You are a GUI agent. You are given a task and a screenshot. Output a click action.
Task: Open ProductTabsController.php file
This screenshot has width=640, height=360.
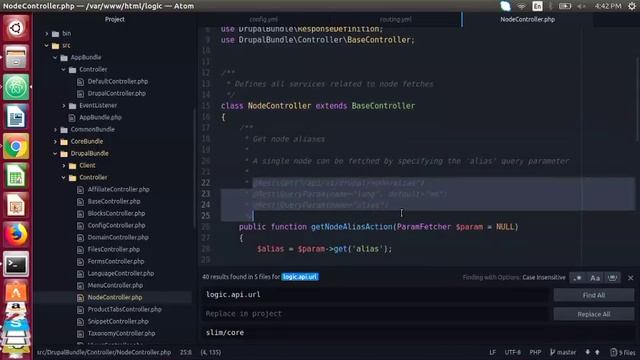coord(124,309)
